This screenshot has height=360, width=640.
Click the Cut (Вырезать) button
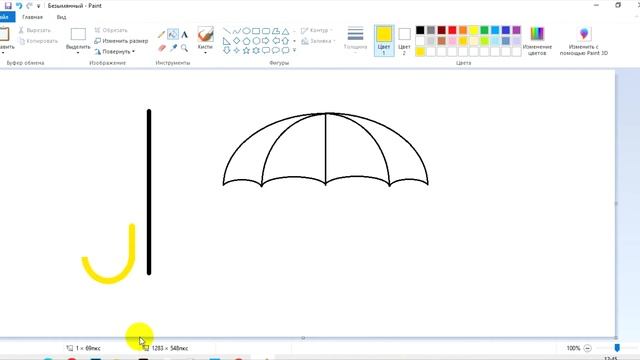pos(35,30)
